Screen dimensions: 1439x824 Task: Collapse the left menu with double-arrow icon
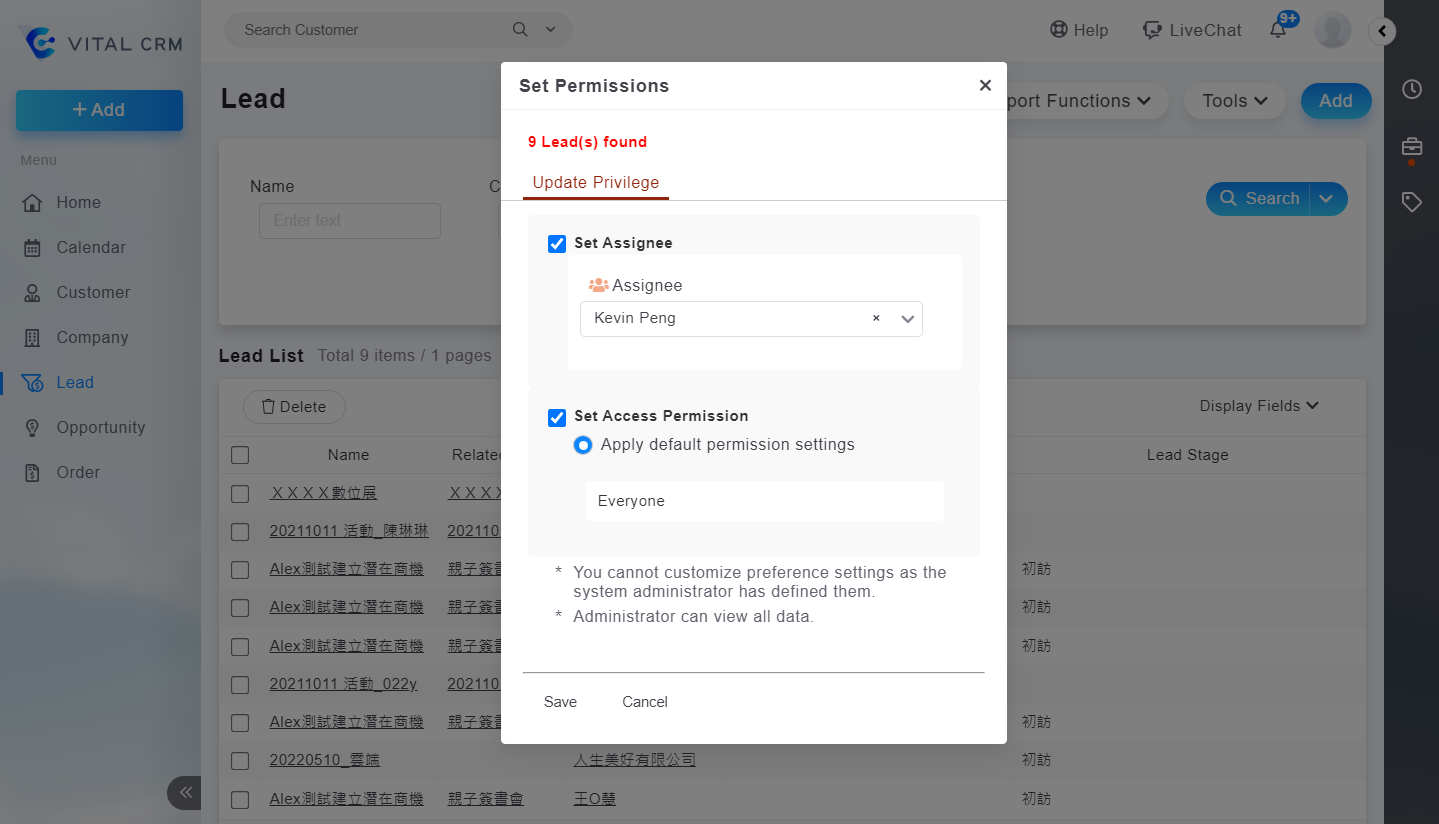185,793
